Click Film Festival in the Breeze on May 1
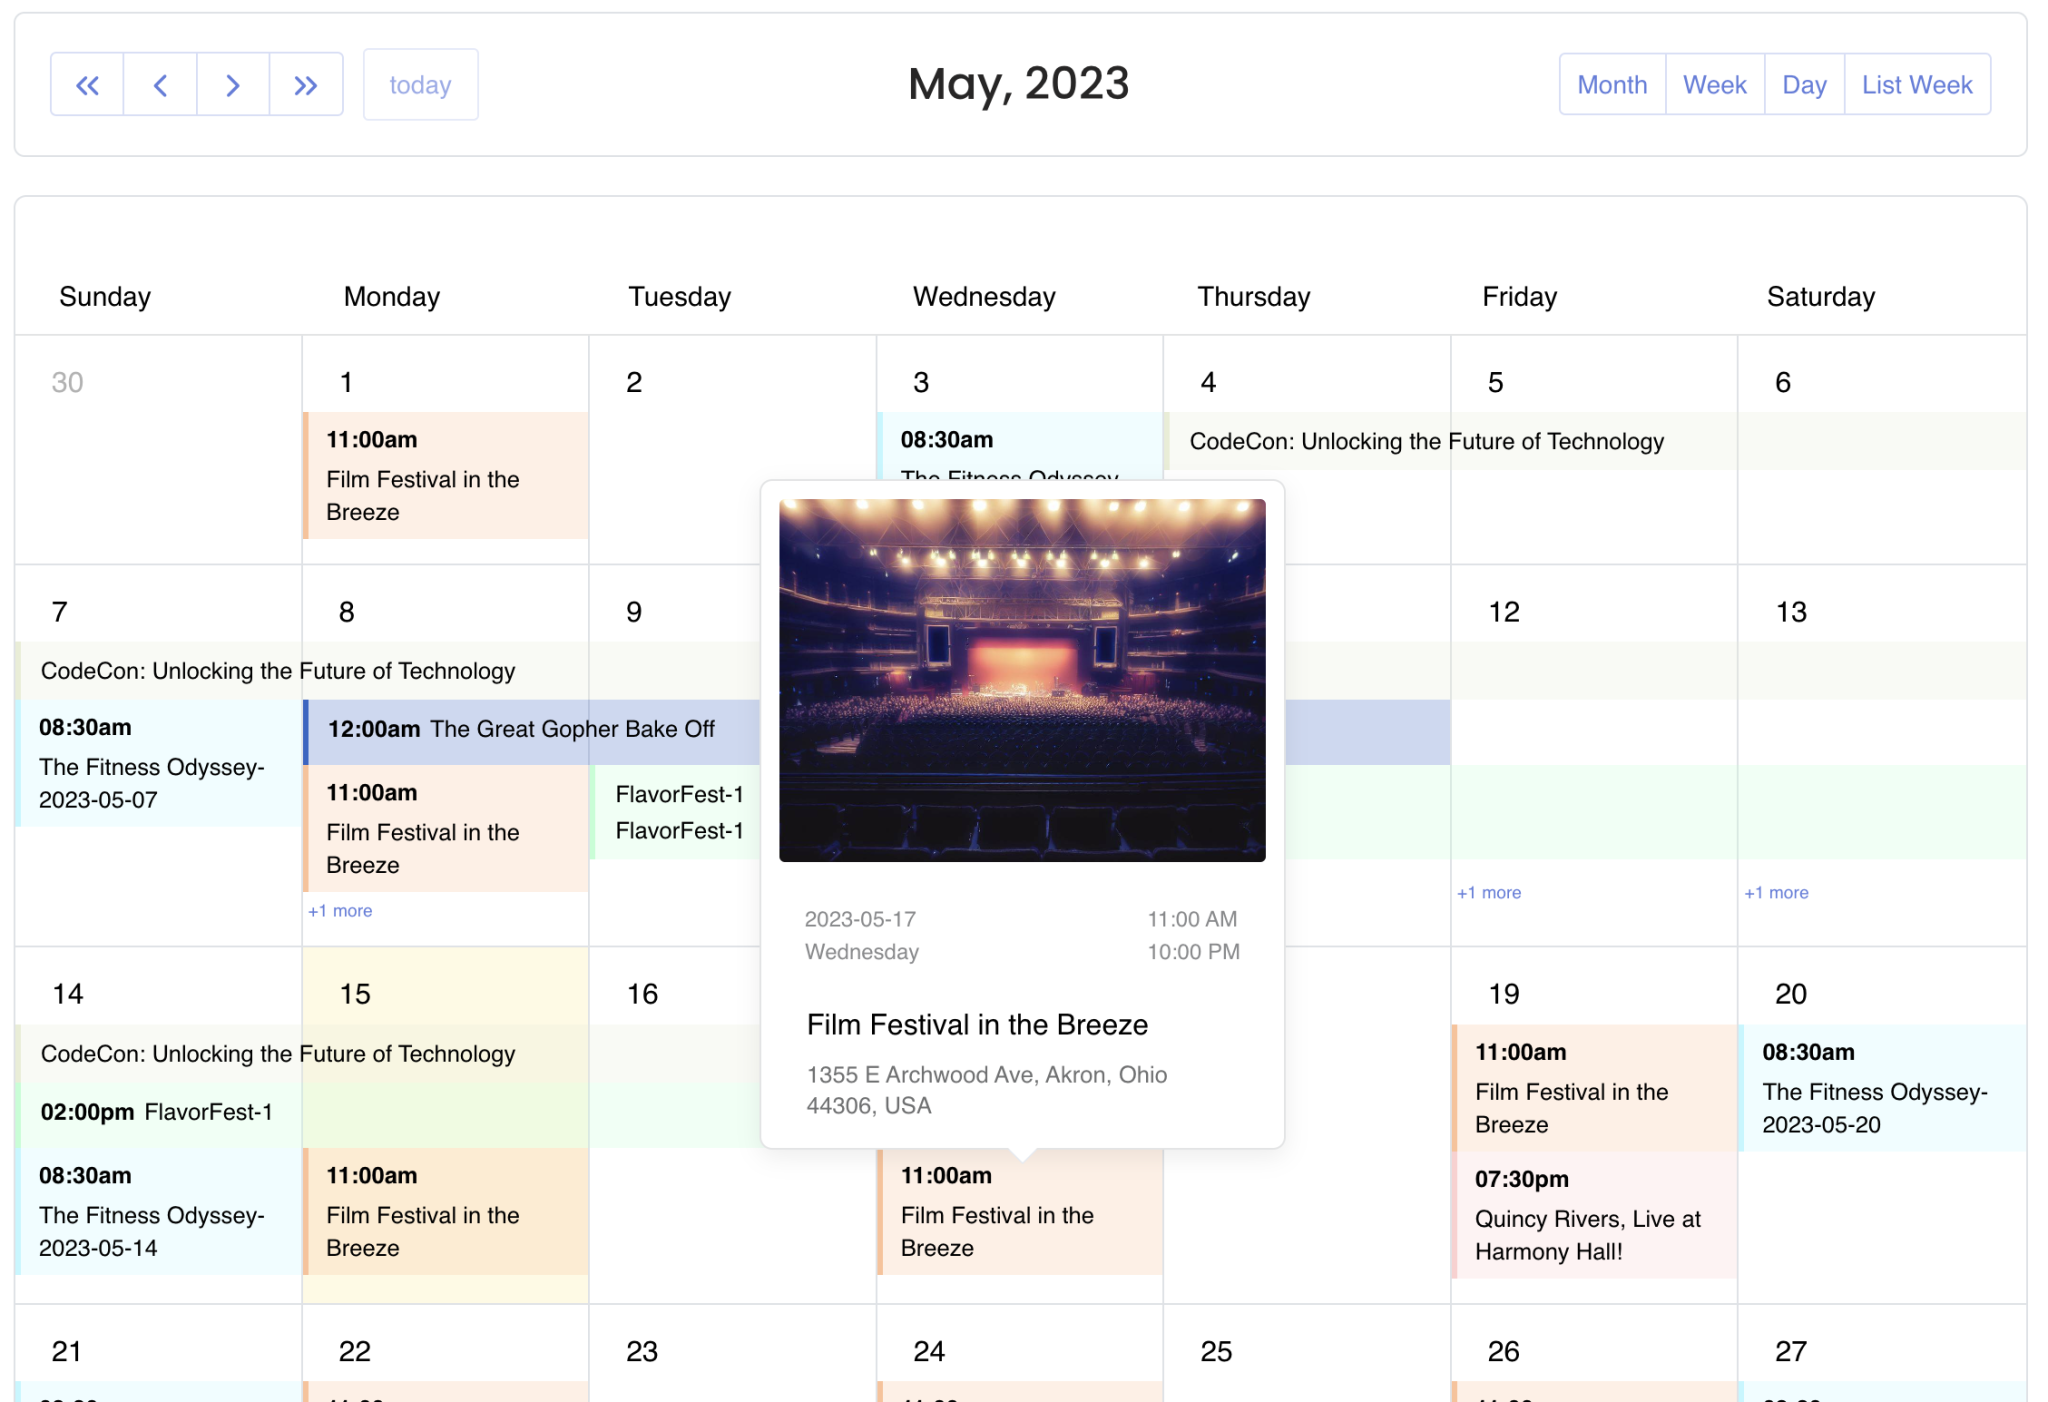The image size is (2048, 1402). (444, 476)
